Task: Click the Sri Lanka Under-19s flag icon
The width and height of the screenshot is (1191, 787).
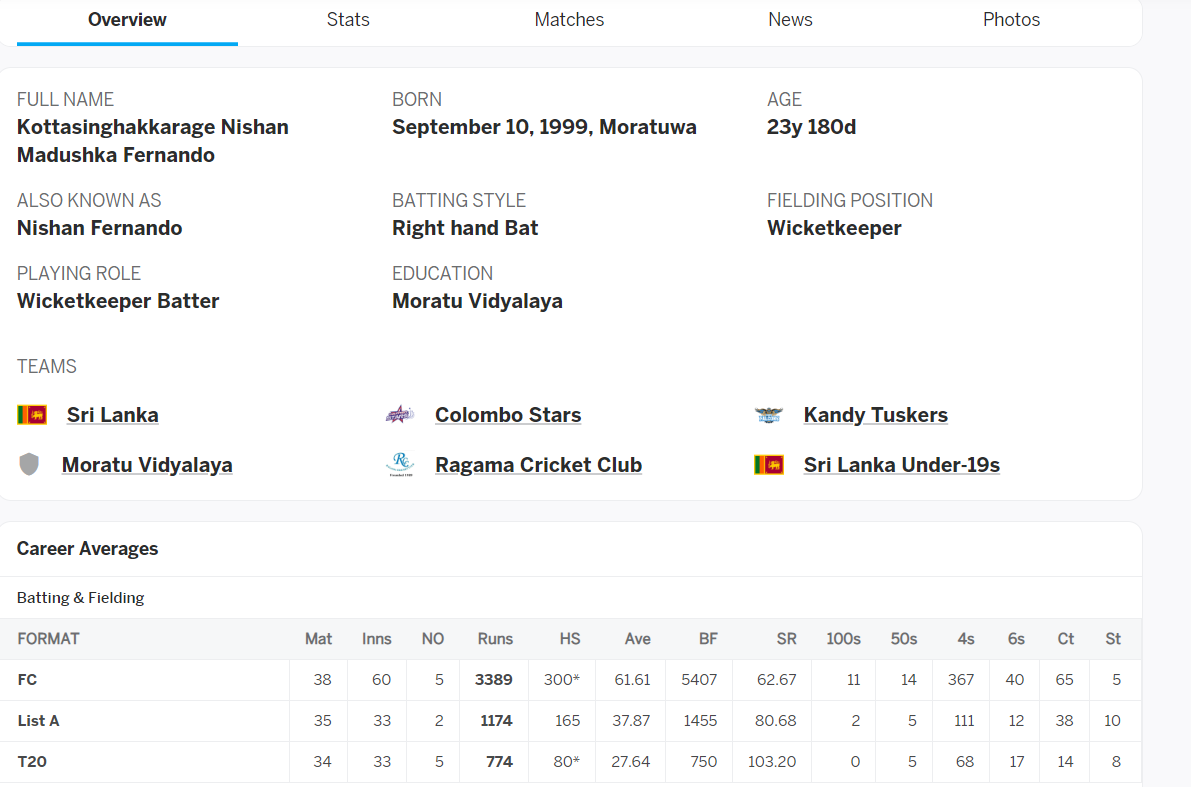Action: click(x=769, y=465)
